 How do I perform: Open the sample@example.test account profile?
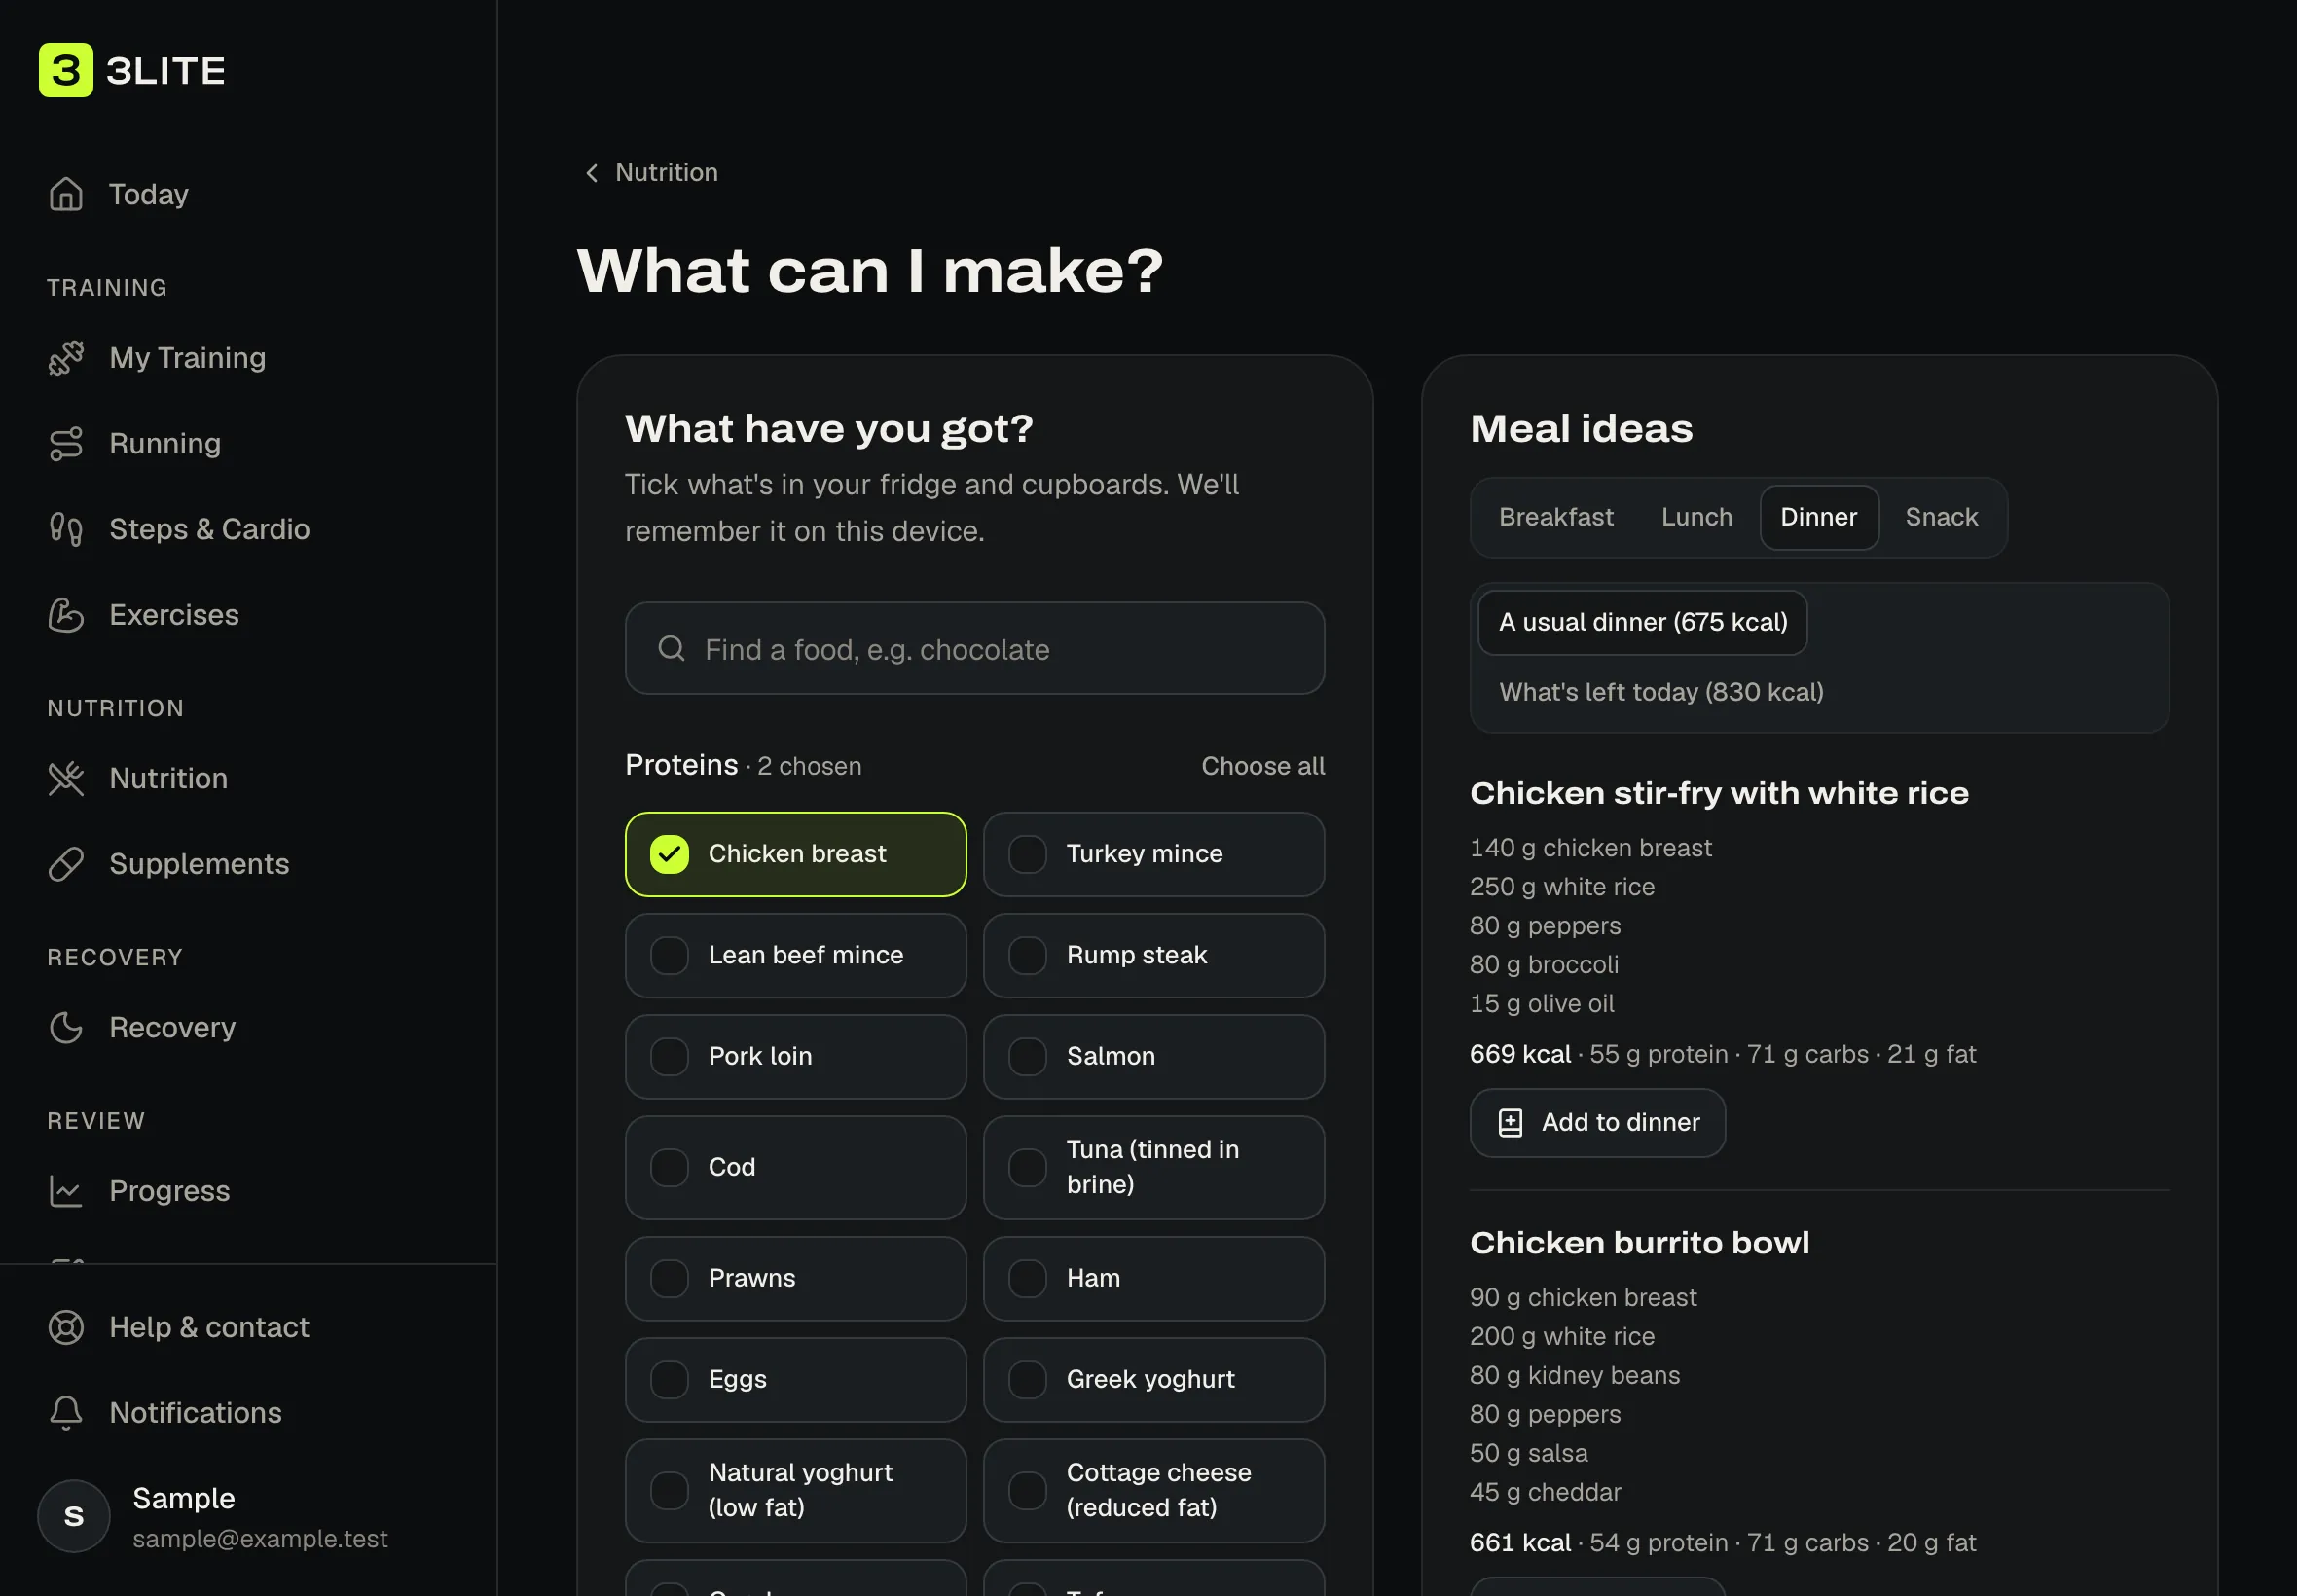(x=248, y=1516)
